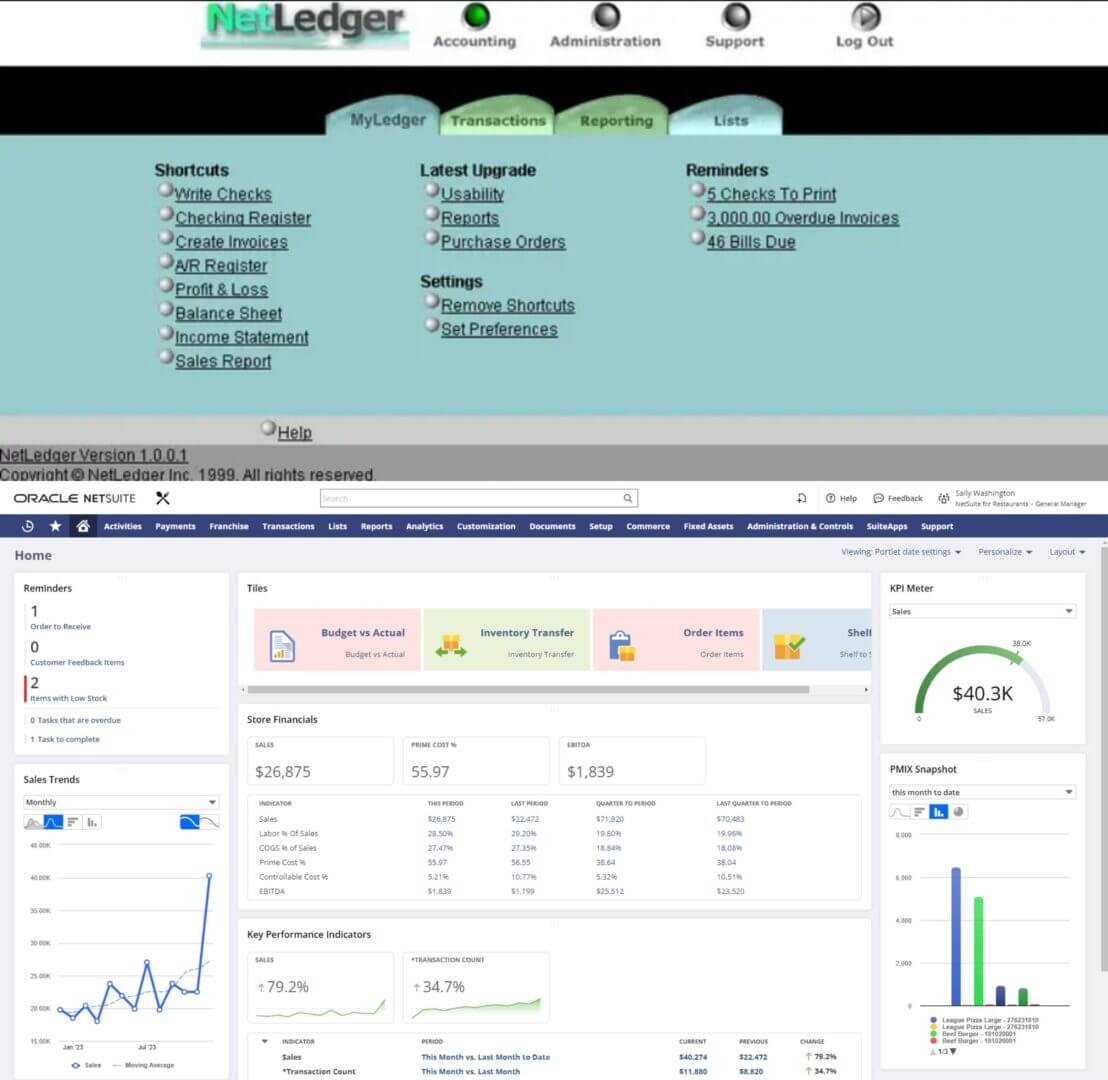
Task: Click the Purchase Orders upgrade link
Action: (503, 242)
